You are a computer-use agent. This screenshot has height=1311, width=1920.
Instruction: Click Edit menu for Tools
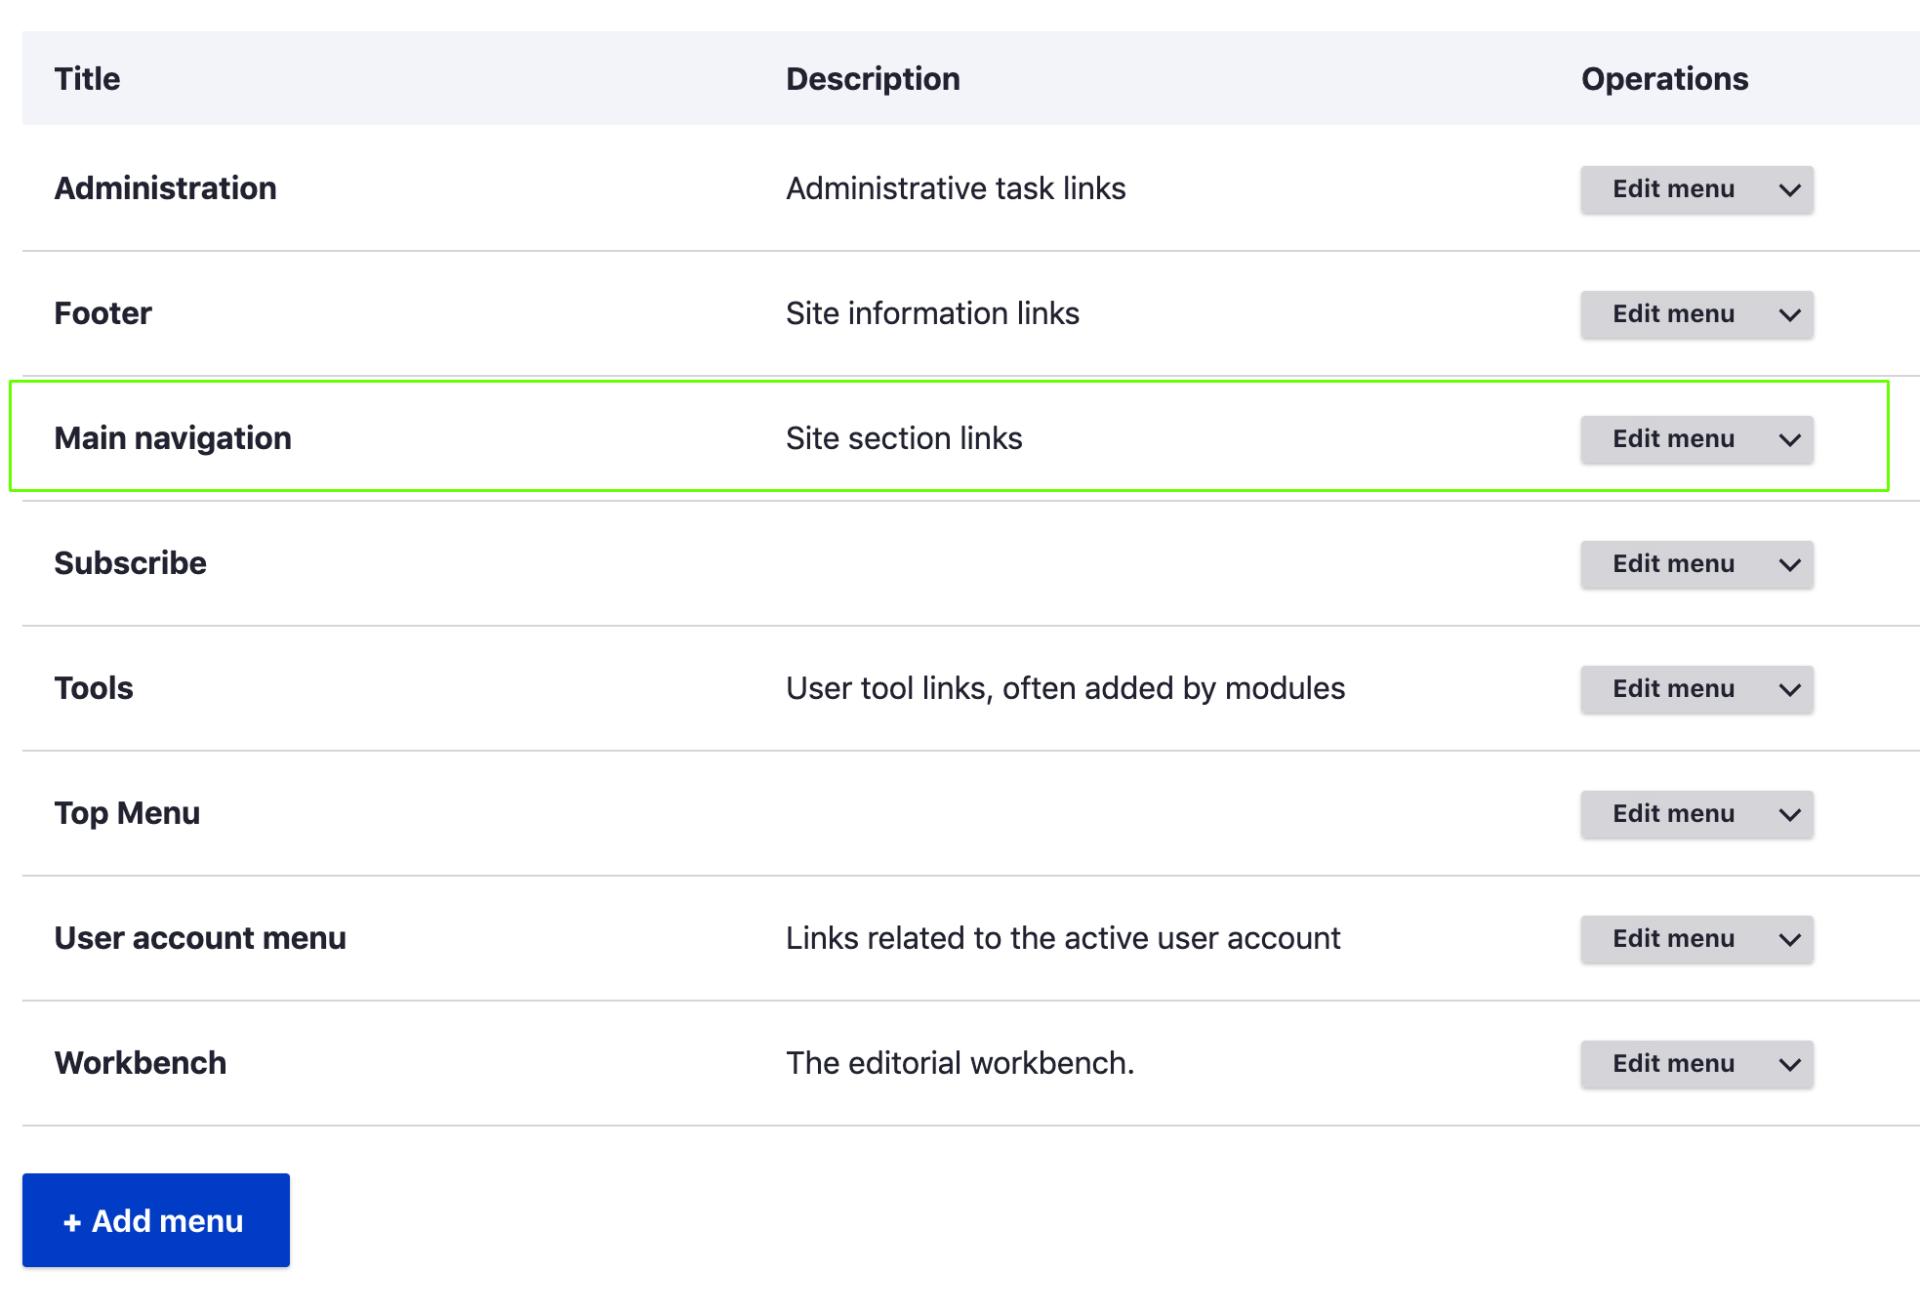click(x=1673, y=689)
